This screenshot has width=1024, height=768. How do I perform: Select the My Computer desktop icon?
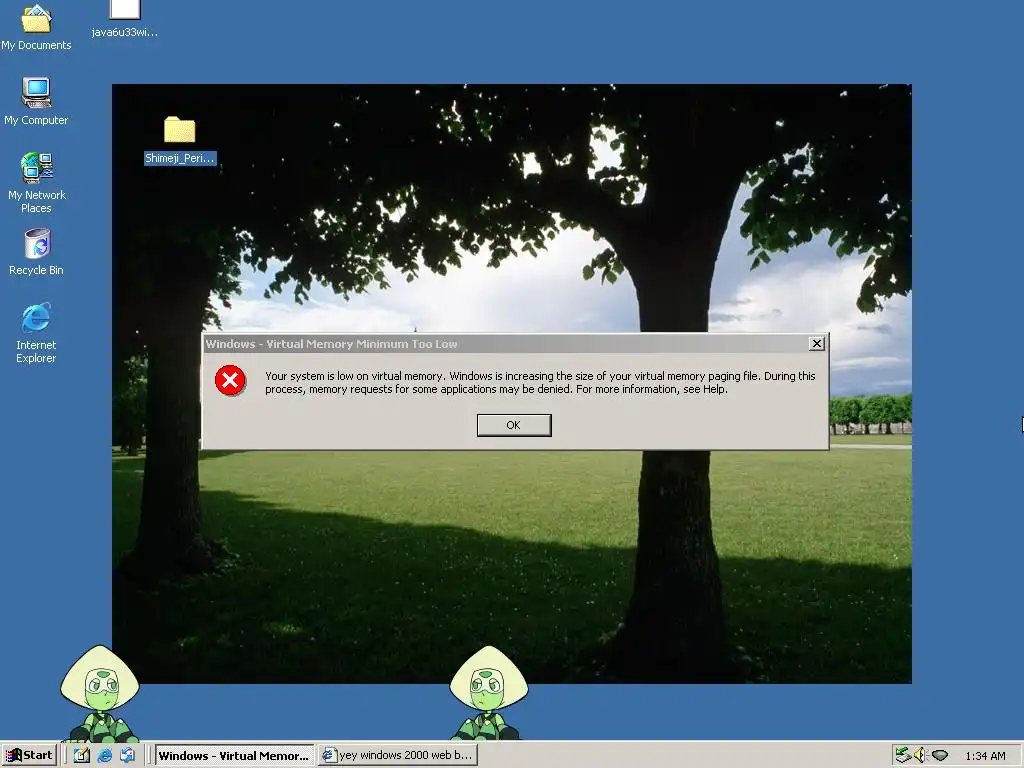pos(36,101)
